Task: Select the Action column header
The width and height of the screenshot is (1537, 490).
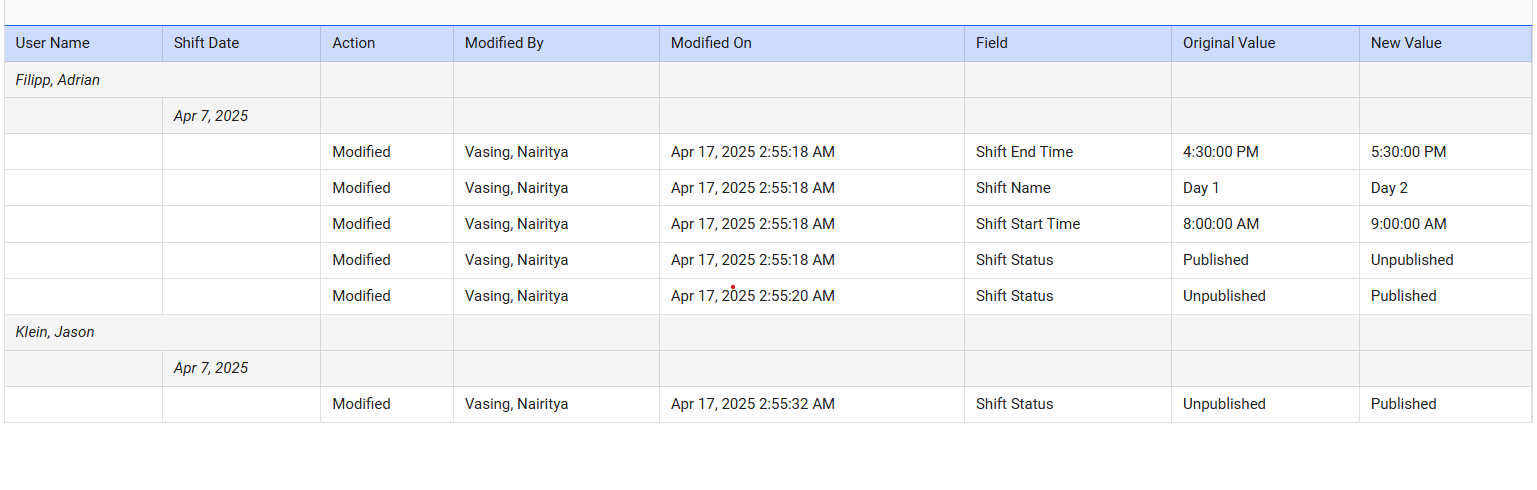Action: [x=354, y=43]
